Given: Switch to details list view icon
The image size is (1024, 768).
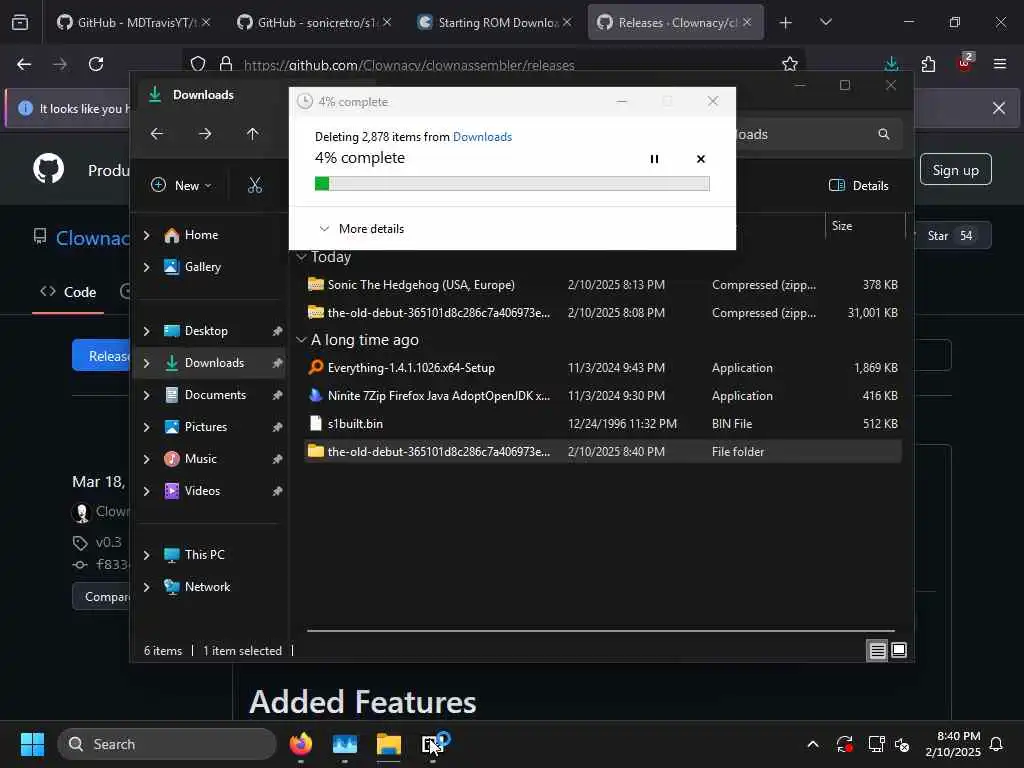Looking at the screenshot, I should click(877, 650).
